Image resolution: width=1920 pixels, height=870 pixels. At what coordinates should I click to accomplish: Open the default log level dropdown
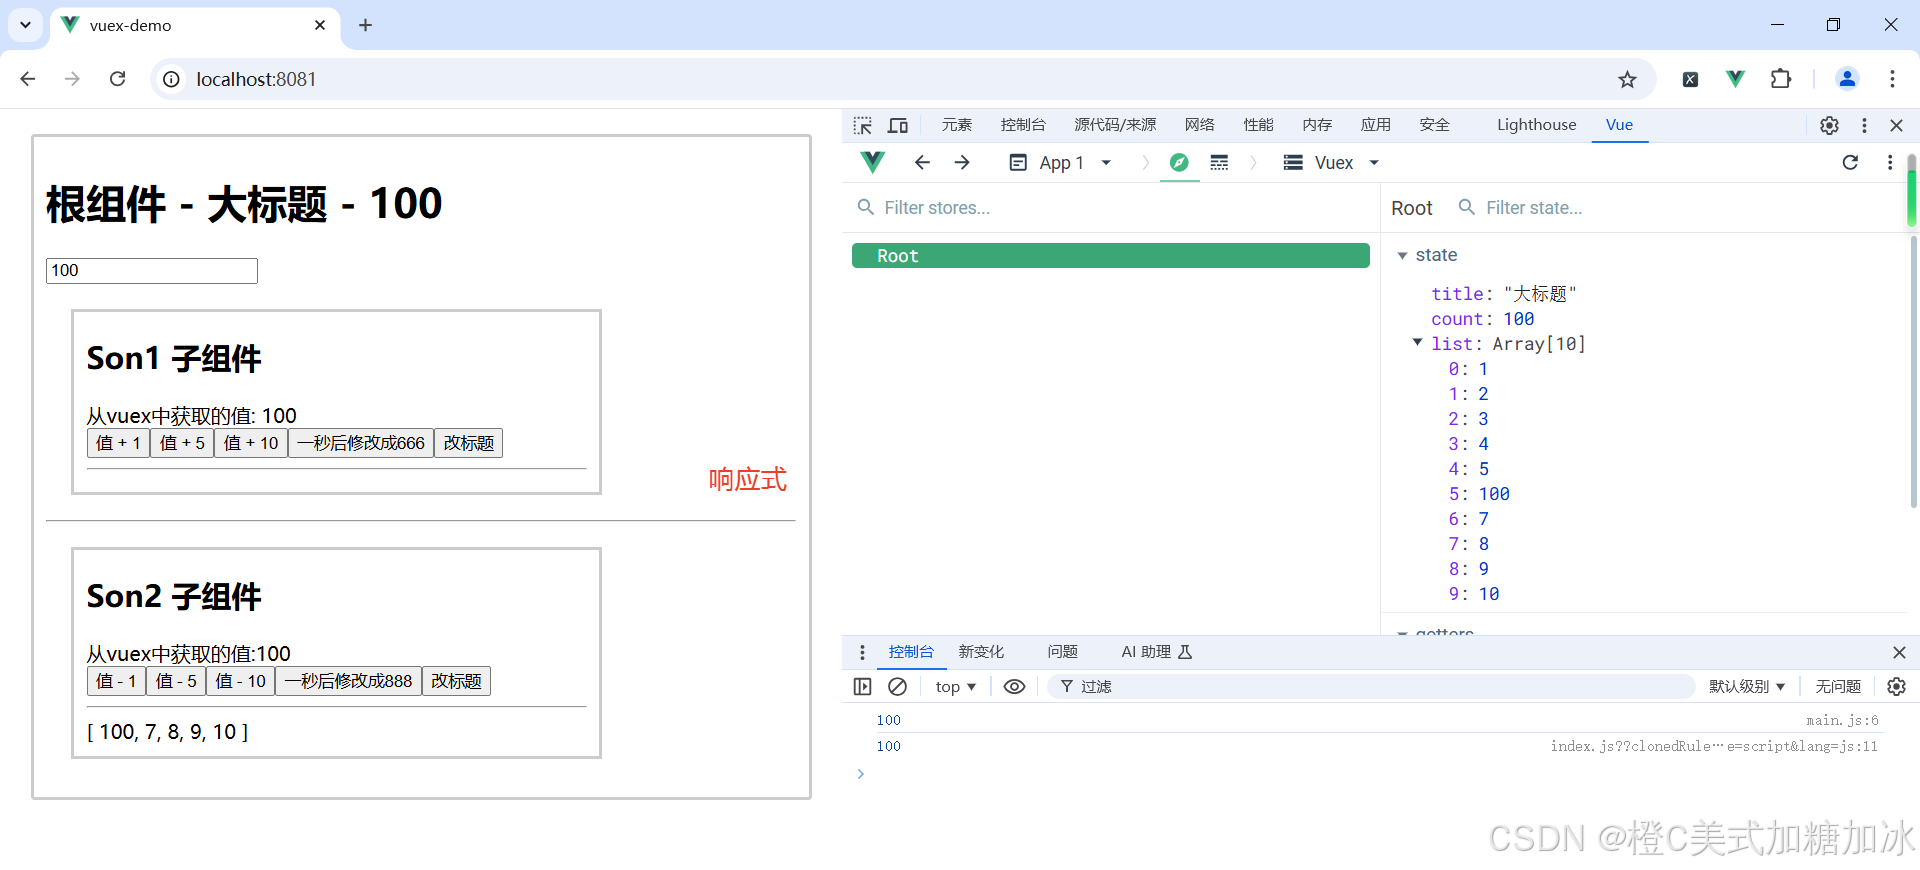(1747, 686)
